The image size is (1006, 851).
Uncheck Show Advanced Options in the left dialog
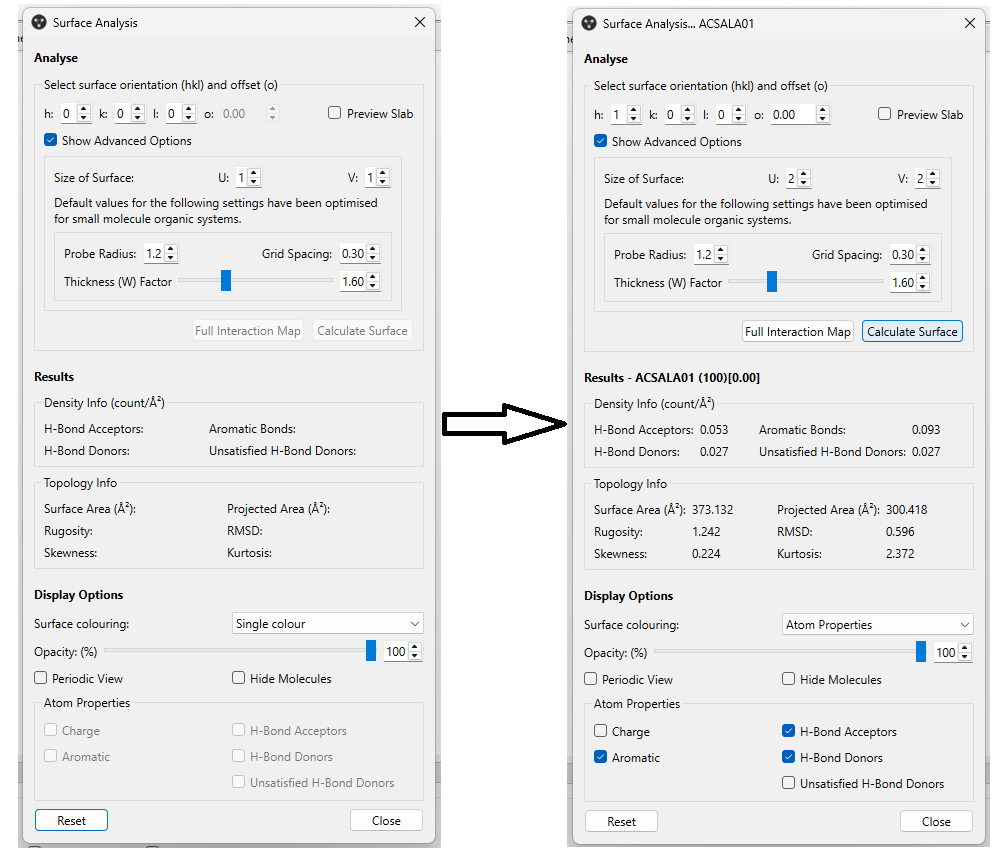point(50,141)
